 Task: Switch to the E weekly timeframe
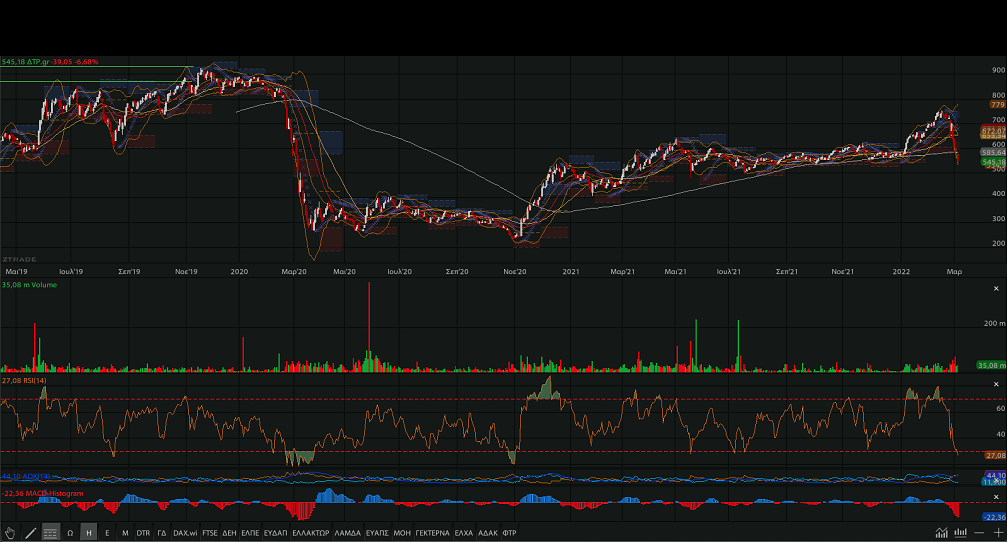point(107,533)
